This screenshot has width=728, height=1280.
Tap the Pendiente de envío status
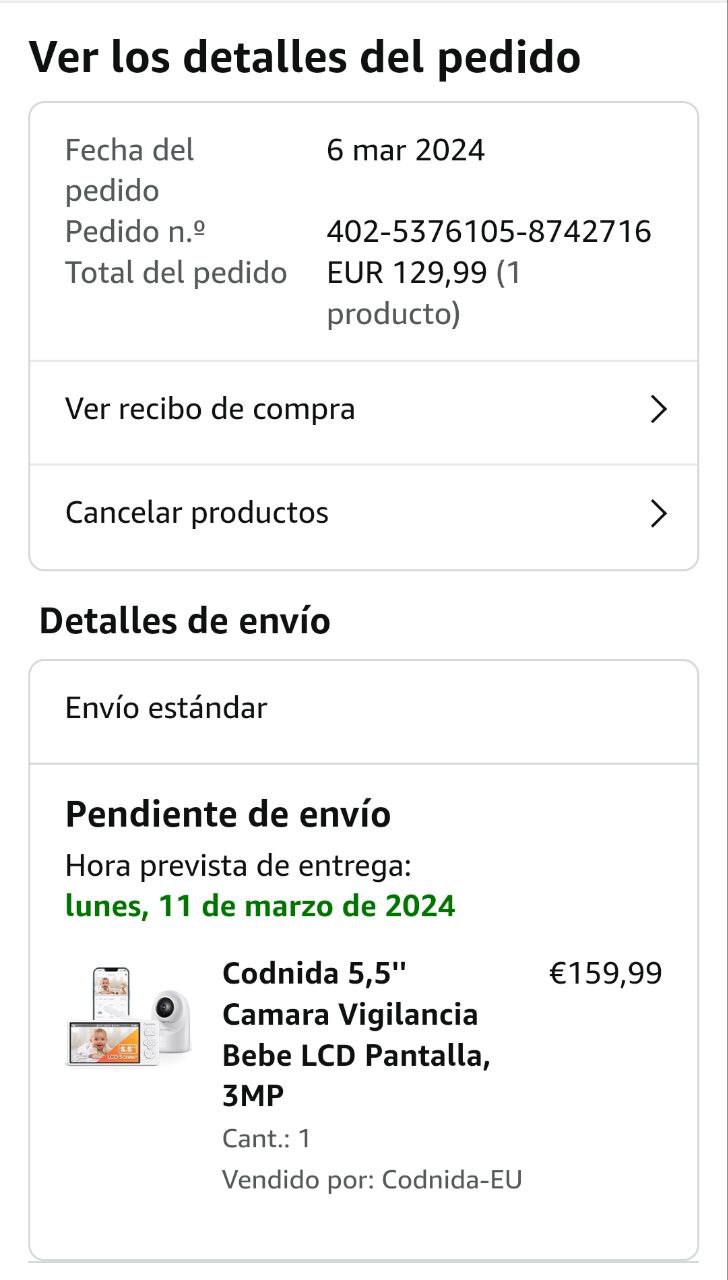tap(228, 815)
